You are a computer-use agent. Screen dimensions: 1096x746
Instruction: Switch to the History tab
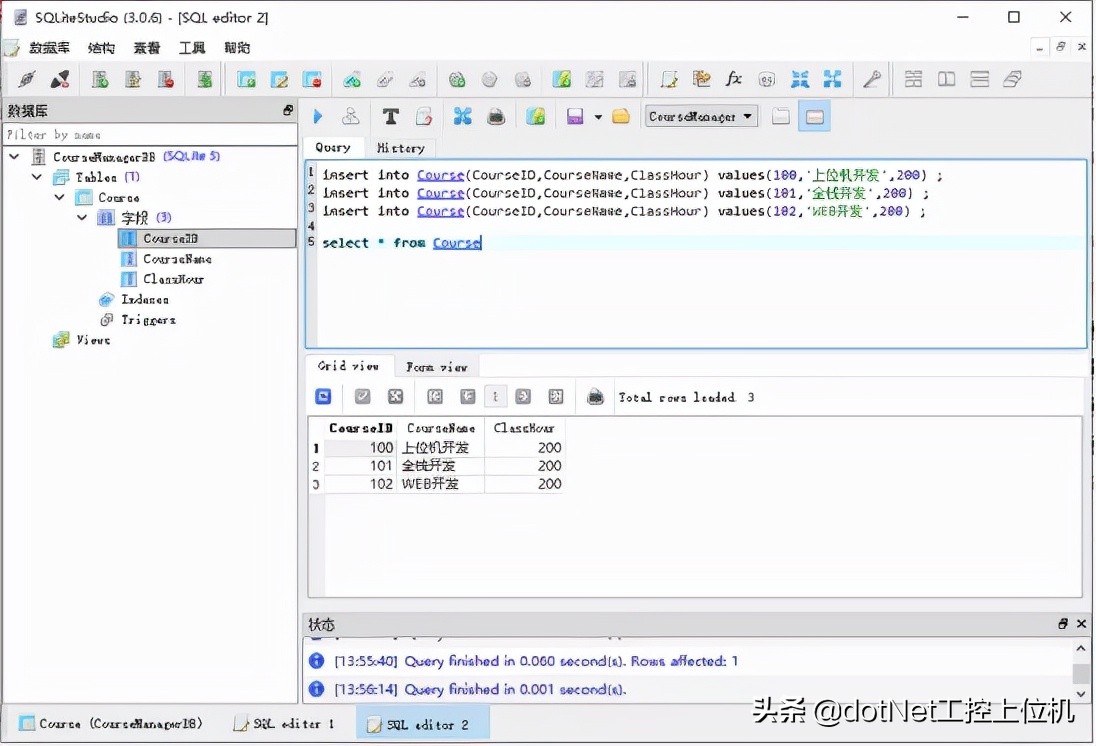[400, 148]
